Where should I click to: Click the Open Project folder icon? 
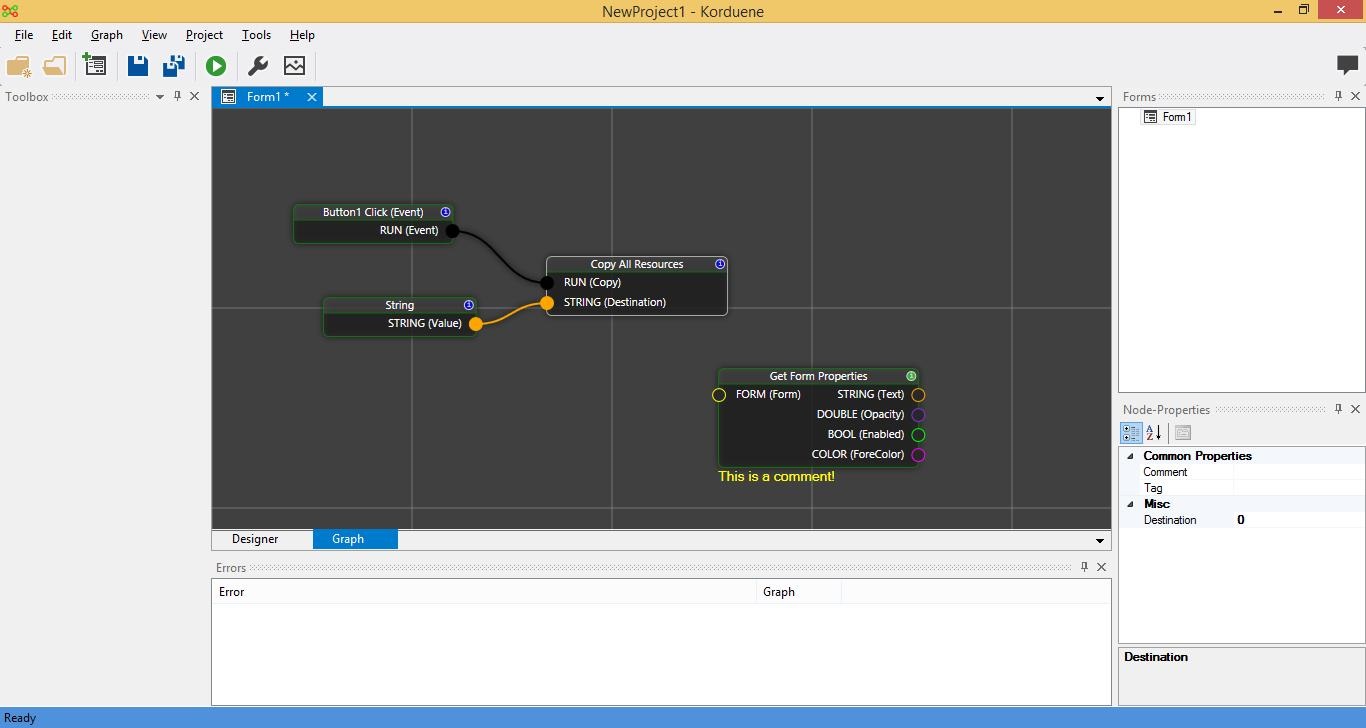coord(55,66)
